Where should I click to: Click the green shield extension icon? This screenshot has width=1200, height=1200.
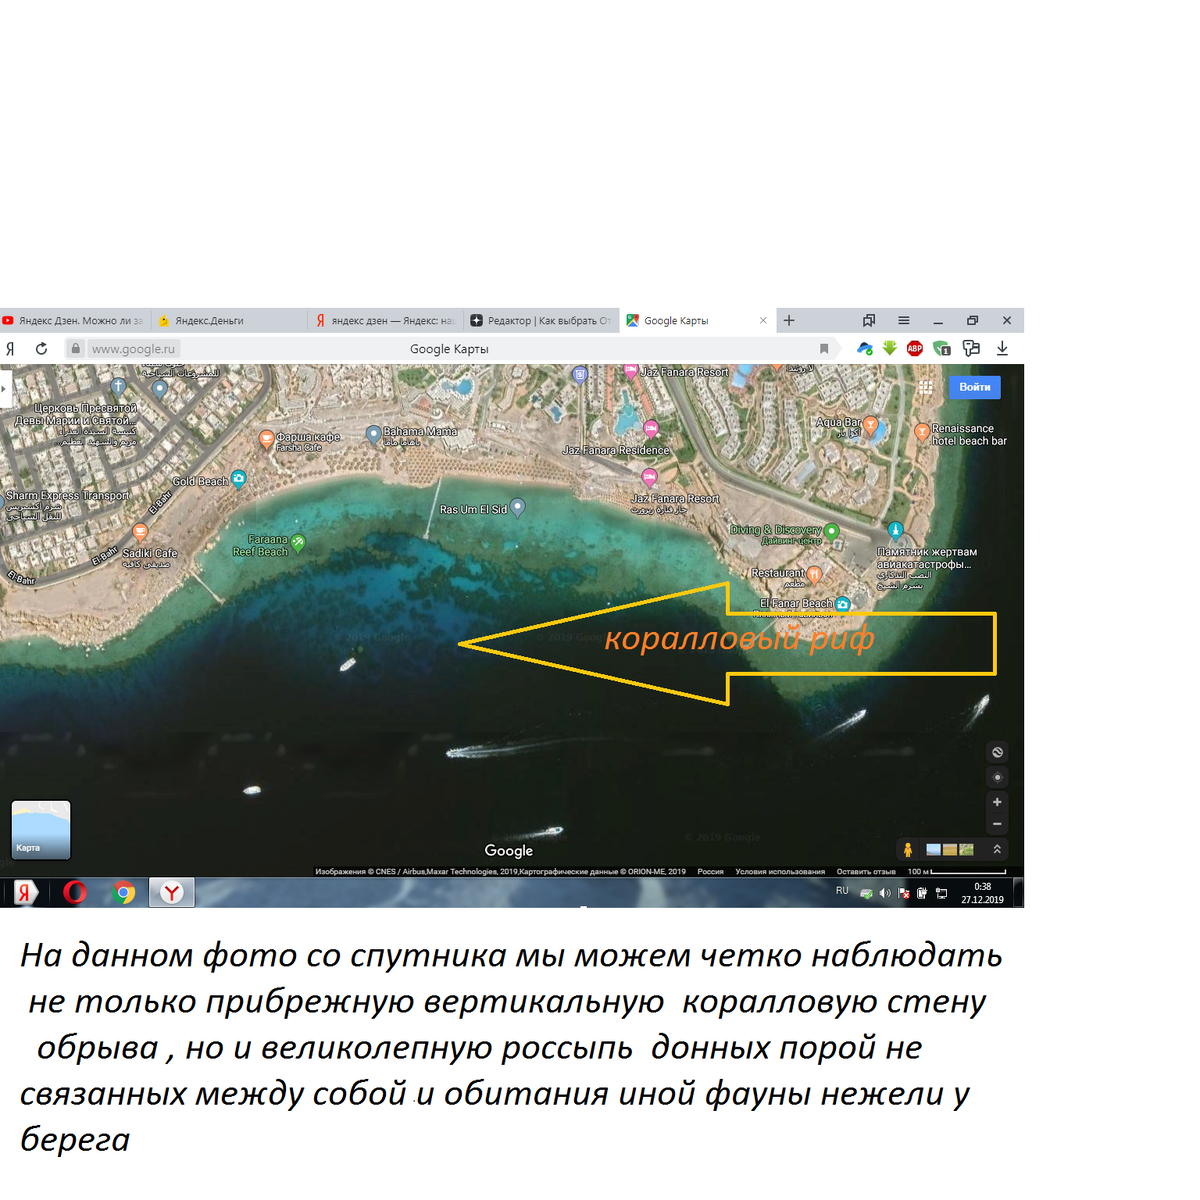(x=941, y=348)
